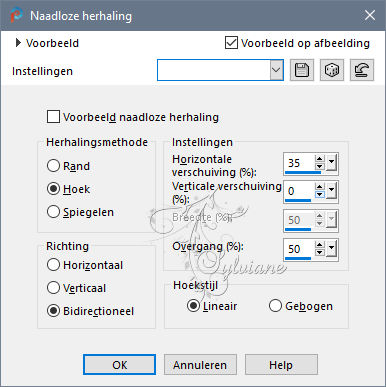Choose Gebogen corner style
Viewport: 386px width, 387px height.
275,306
